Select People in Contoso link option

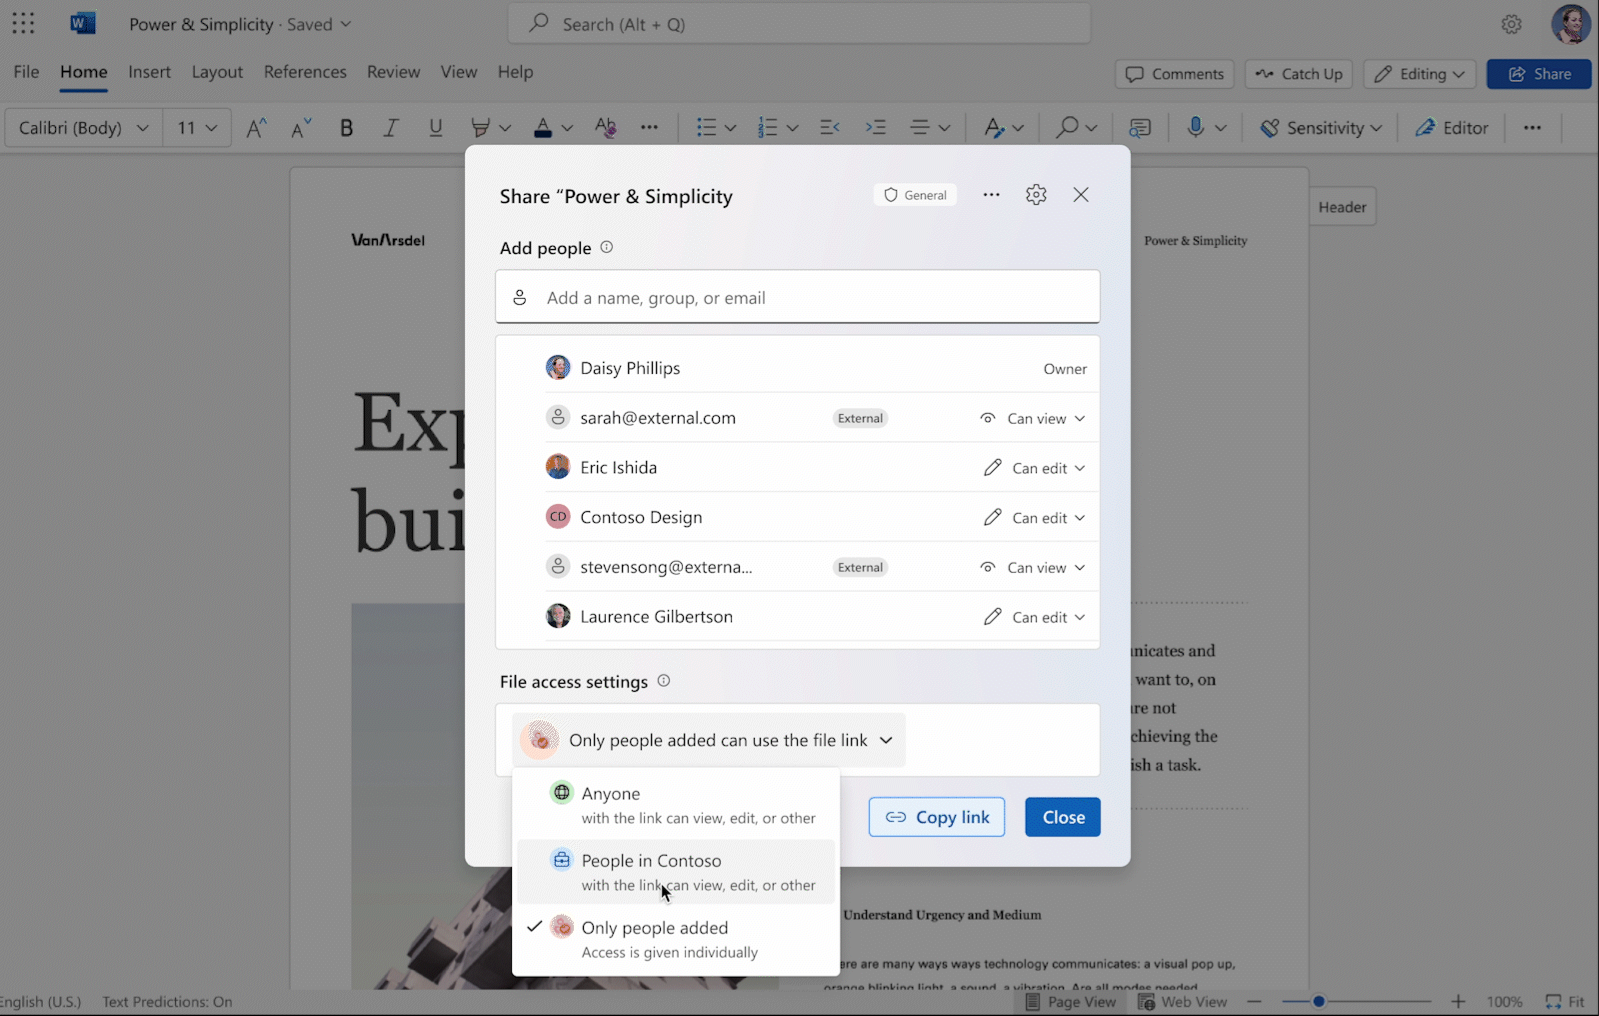(x=676, y=872)
